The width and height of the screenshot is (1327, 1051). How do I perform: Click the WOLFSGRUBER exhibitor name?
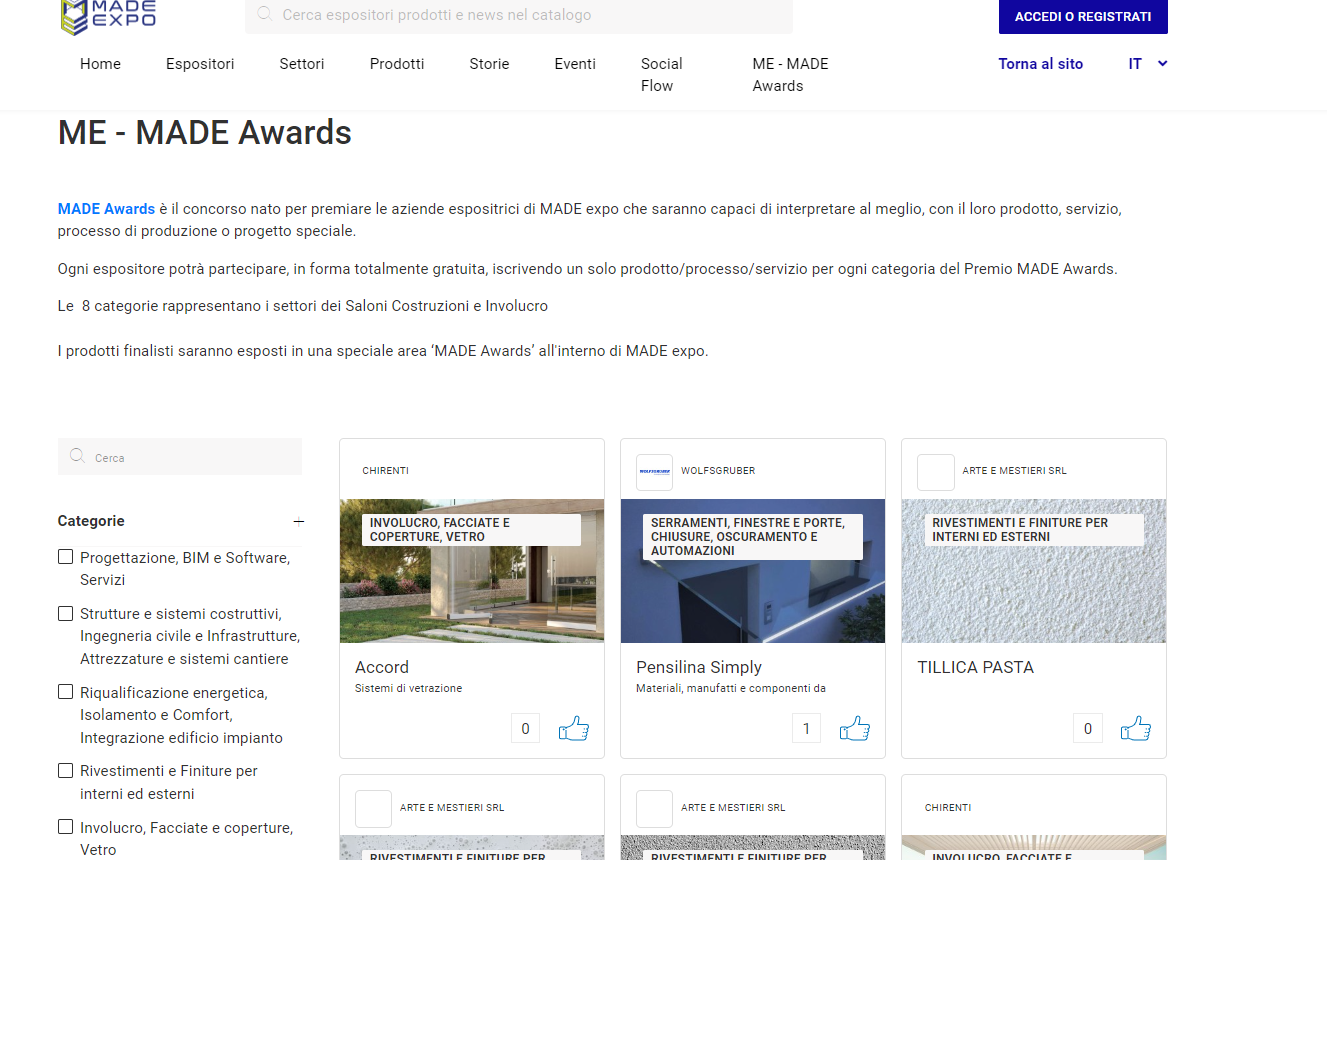pyautogui.click(x=718, y=471)
